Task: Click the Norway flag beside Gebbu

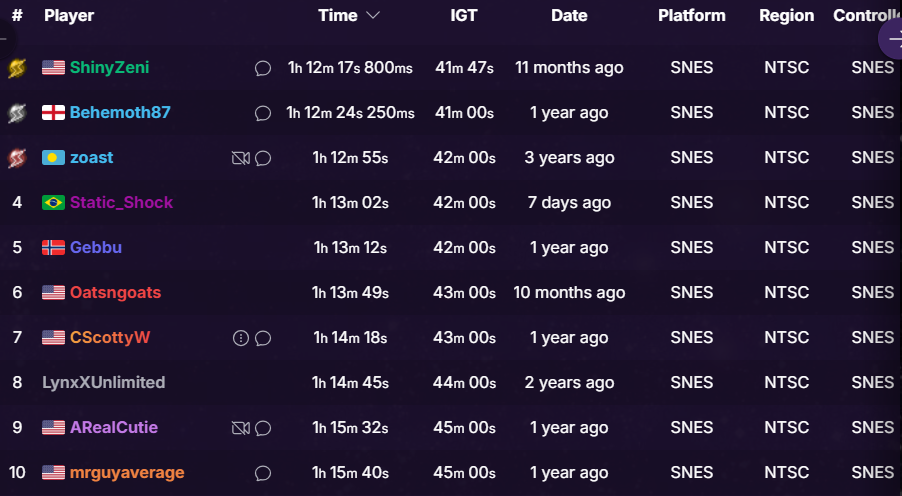Action: coord(53,248)
